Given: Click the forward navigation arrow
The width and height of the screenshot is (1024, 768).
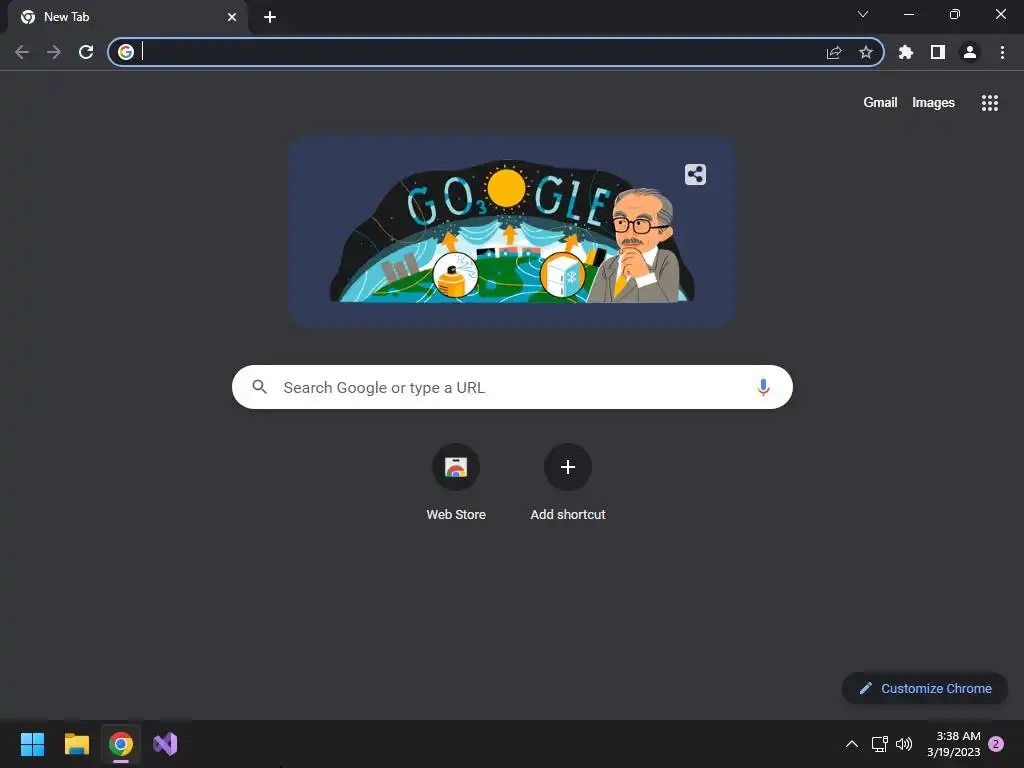Looking at the screenshot, I should tap(54, 52).
